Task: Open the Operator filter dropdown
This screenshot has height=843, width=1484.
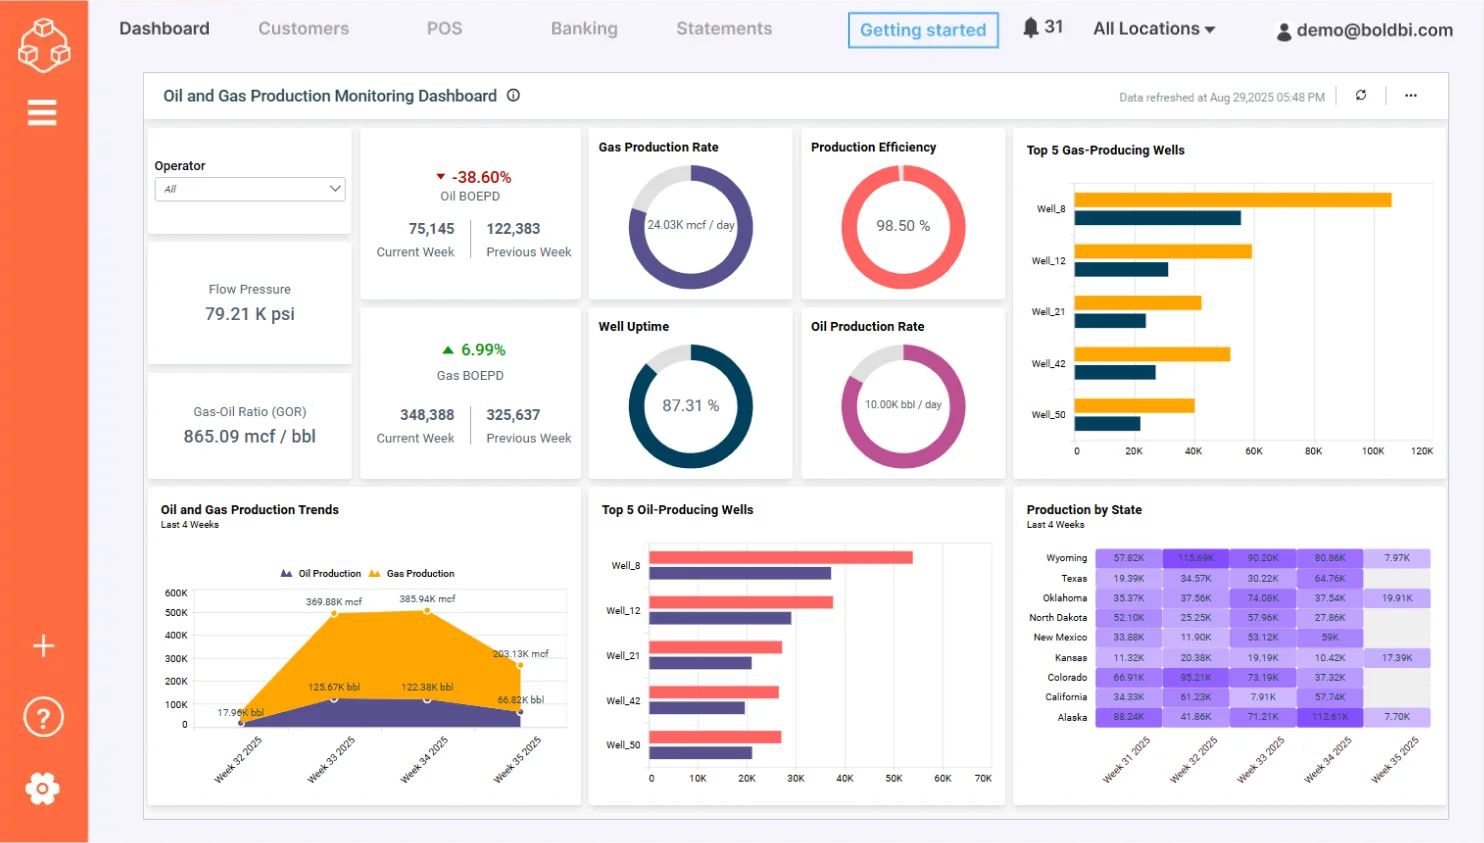Action: pos(249,189)
